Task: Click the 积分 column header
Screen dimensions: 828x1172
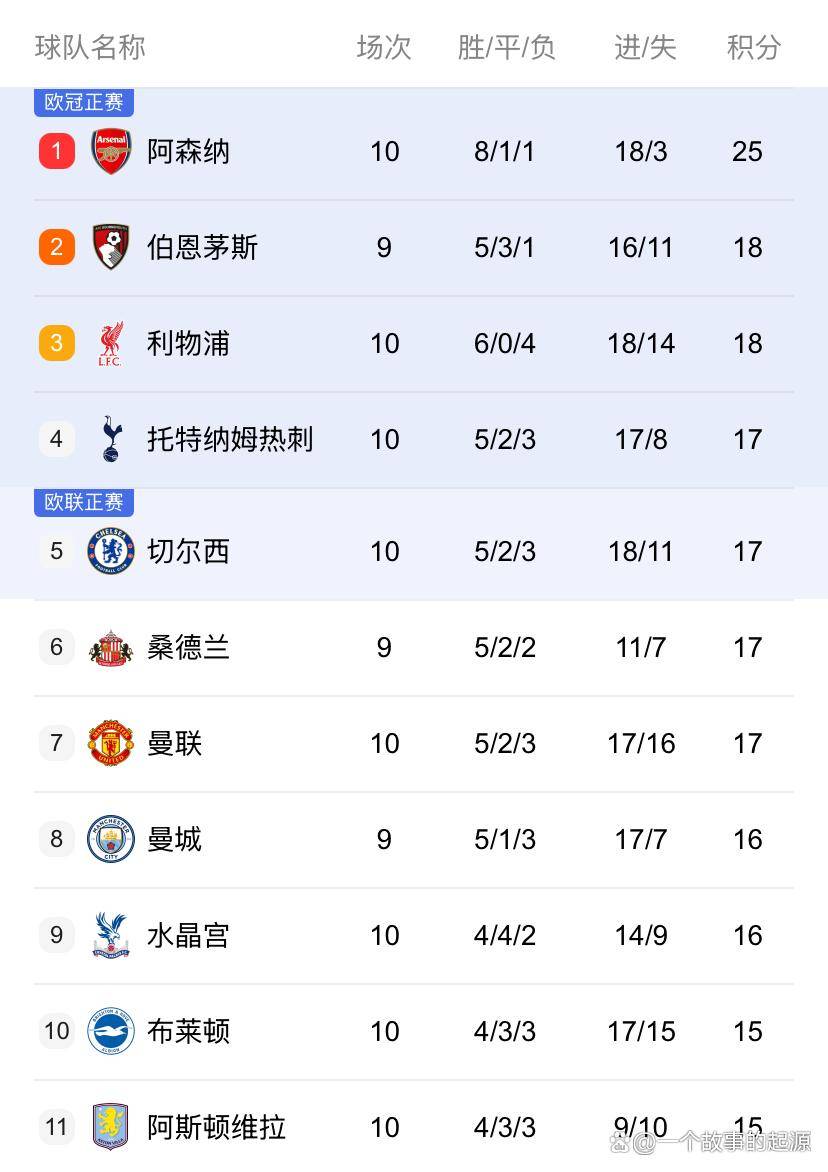Action: tap(753, 47)
